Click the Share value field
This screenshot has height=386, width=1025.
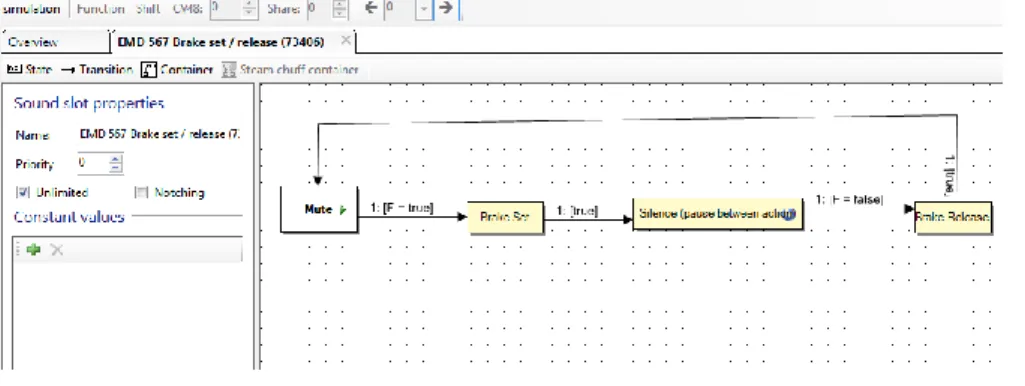[x=320, y=9]
